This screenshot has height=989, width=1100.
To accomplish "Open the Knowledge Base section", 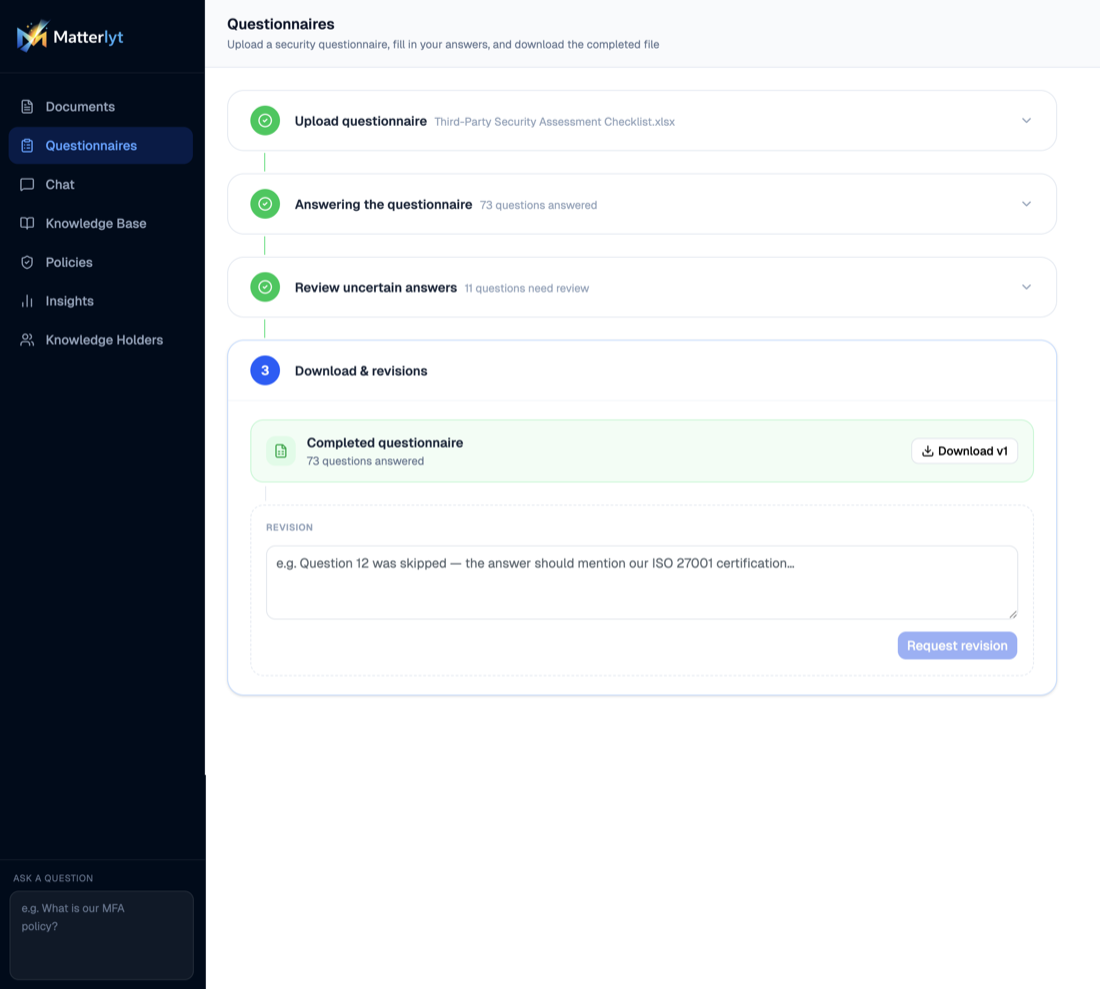I will [x=100, y=223].
